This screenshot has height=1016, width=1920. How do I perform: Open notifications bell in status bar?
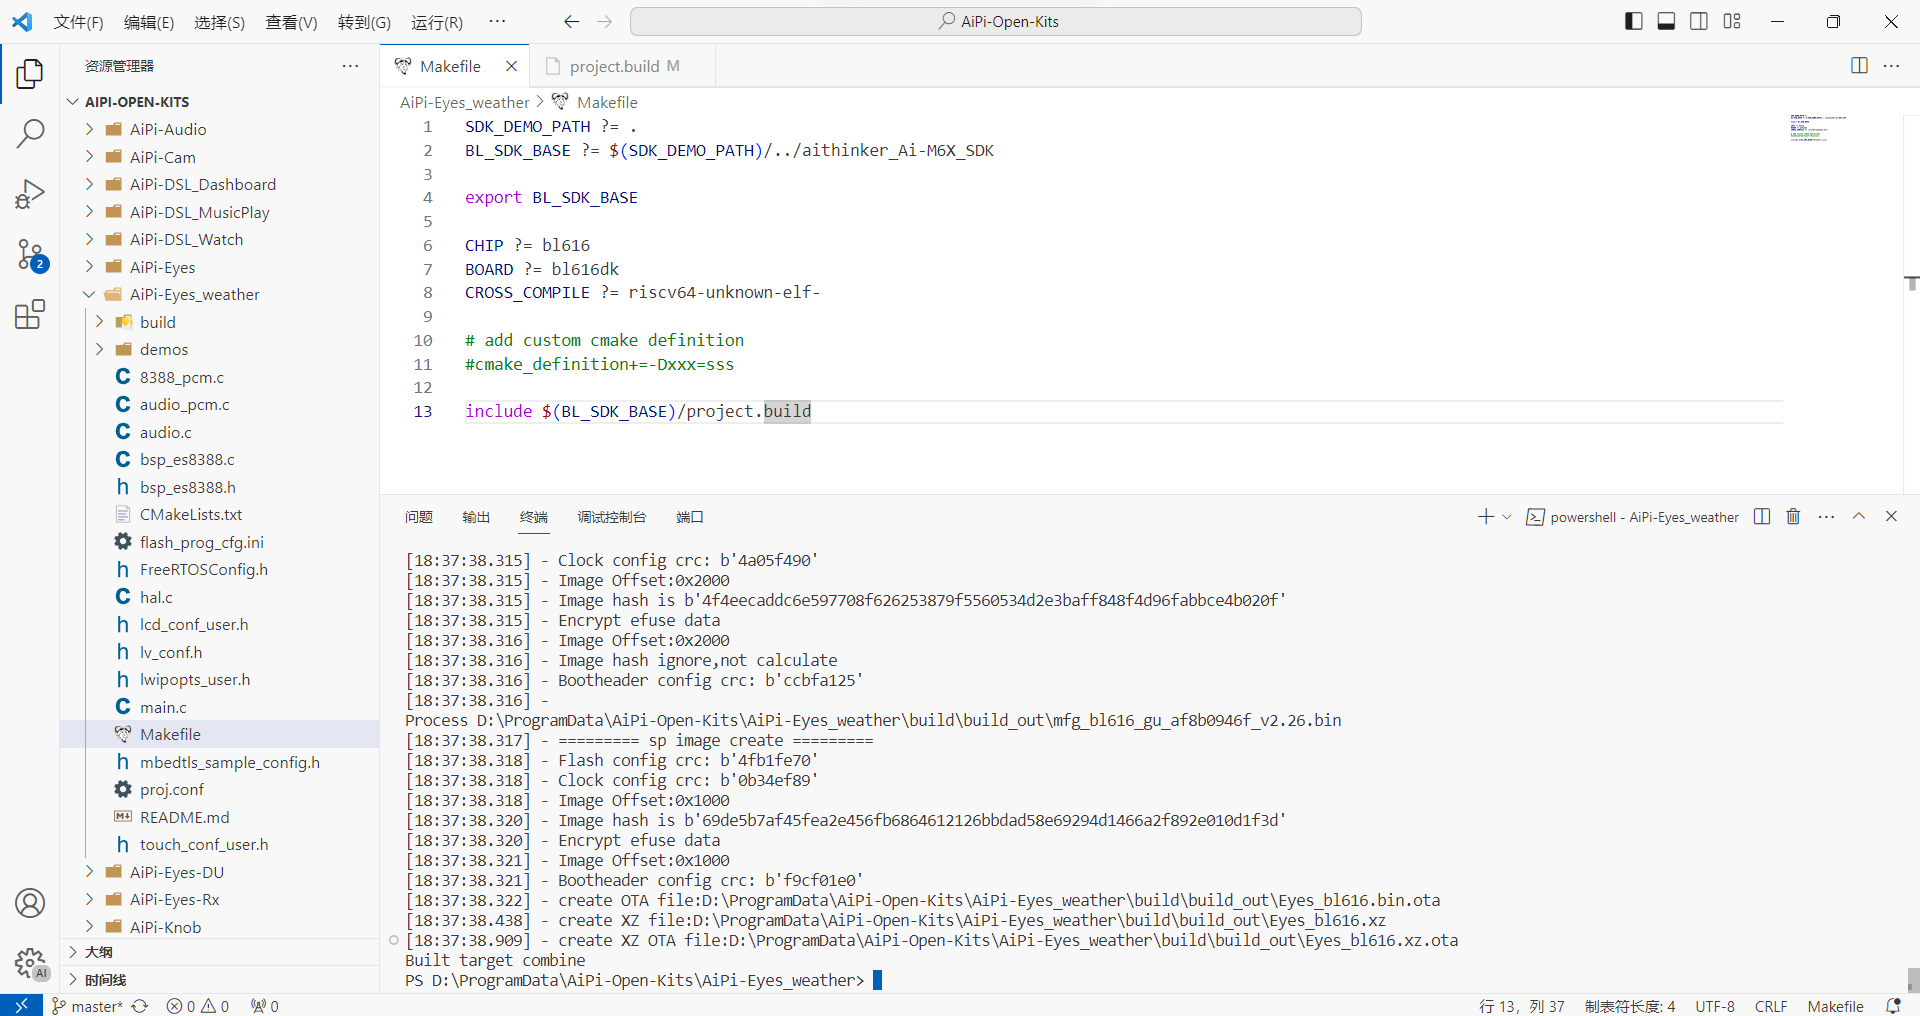coord(1893,1006)
